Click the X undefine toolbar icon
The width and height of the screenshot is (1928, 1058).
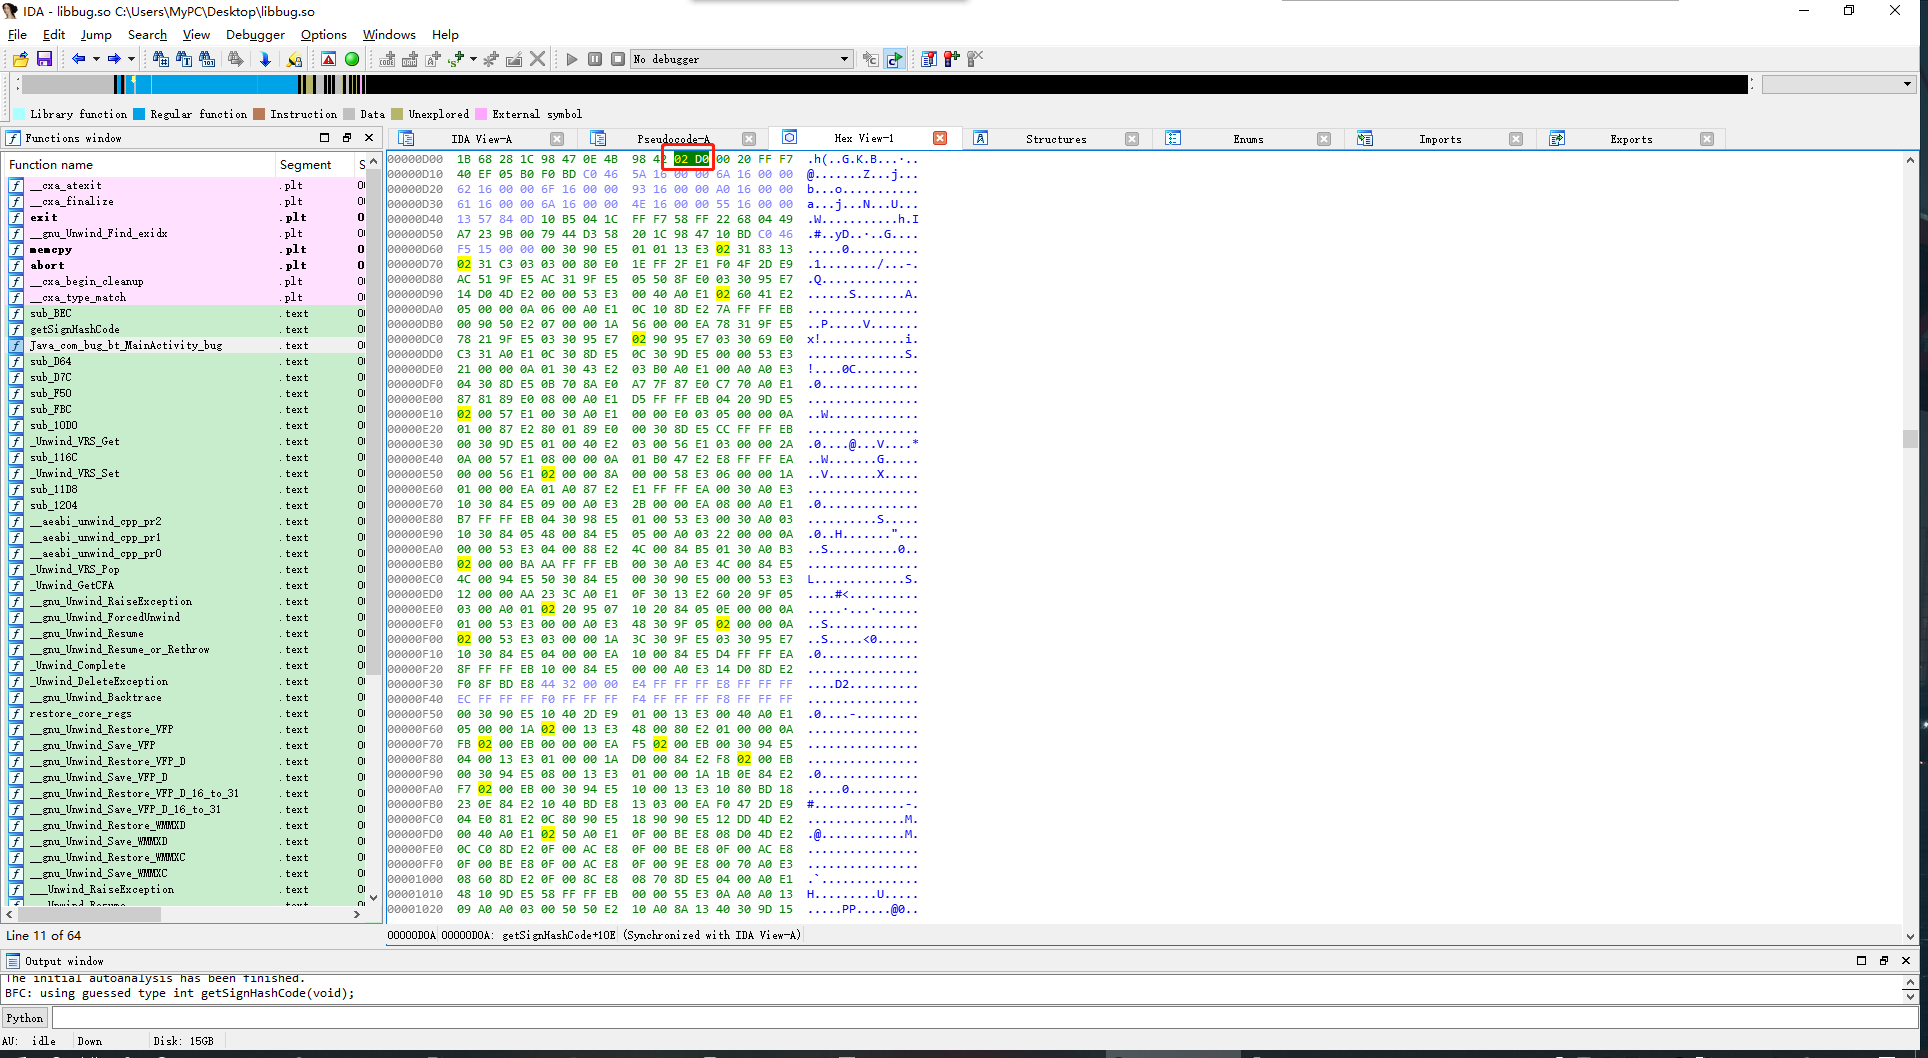537,59
